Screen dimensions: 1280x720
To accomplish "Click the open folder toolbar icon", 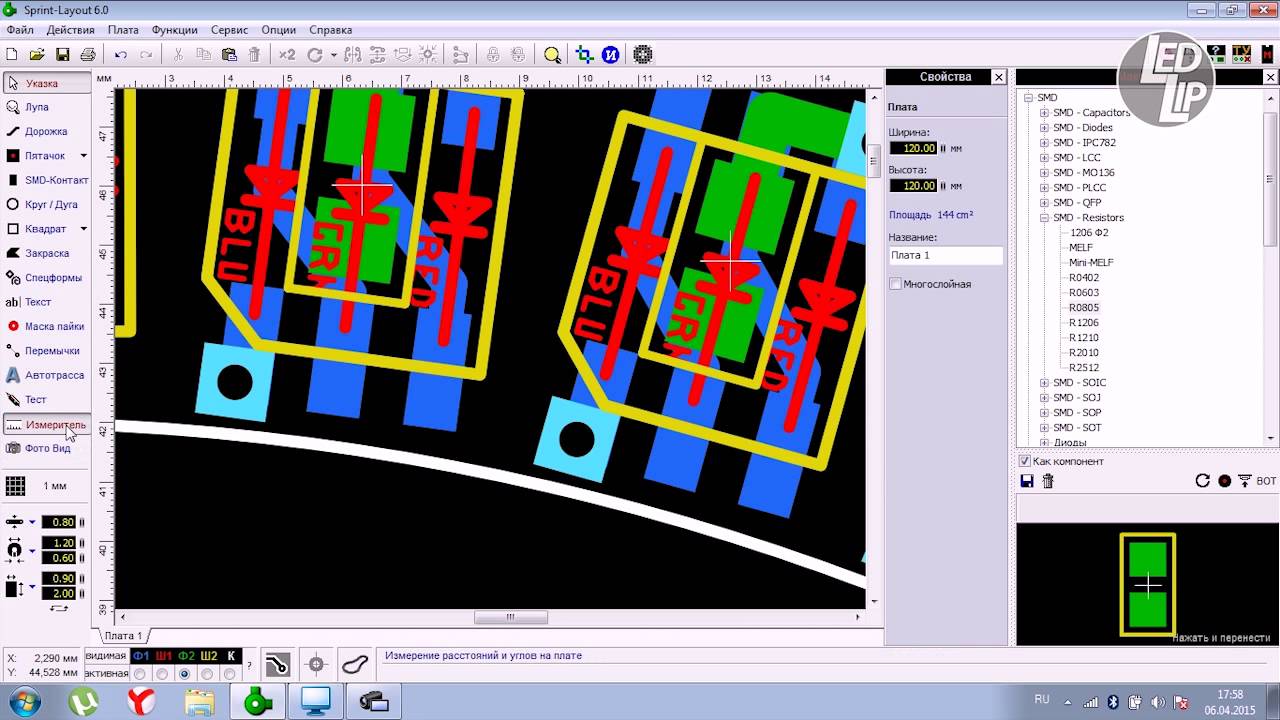I will click(37, 55).
